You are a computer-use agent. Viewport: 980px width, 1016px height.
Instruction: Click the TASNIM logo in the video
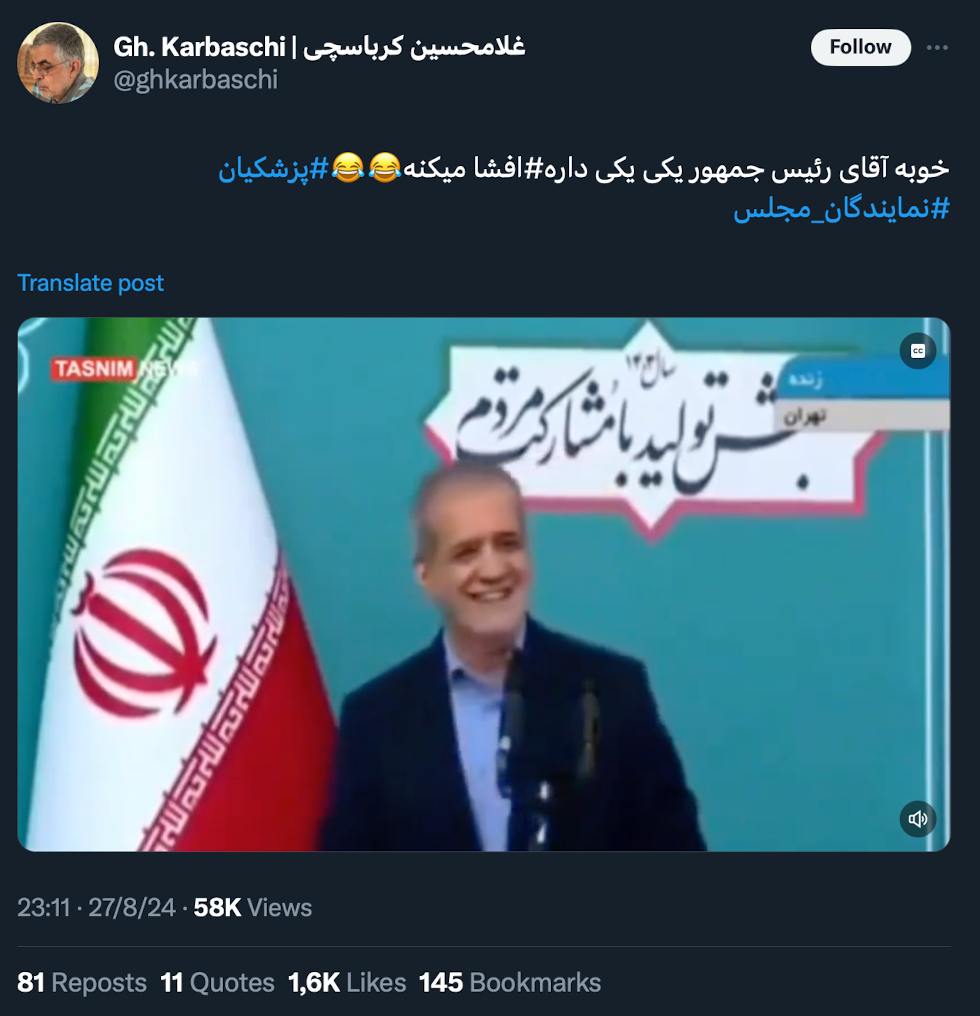(94, 369)
